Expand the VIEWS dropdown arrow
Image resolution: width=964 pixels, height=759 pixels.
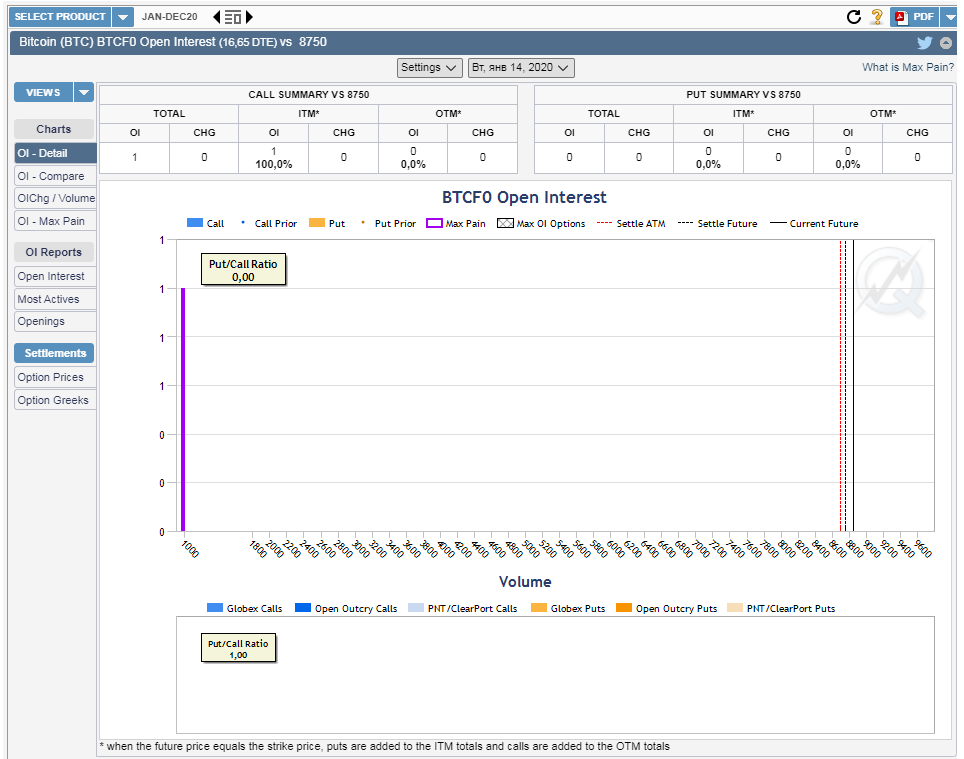point(84,93)
